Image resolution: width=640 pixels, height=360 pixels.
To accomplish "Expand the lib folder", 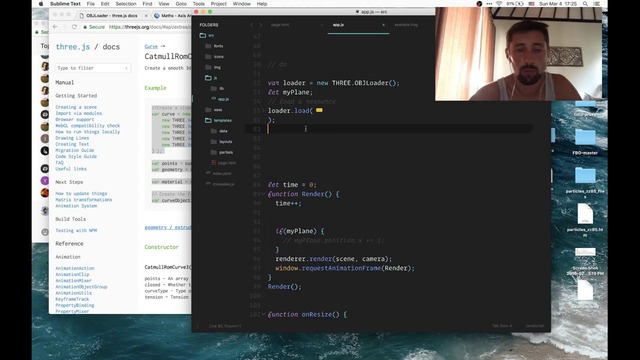I will 218,89.
